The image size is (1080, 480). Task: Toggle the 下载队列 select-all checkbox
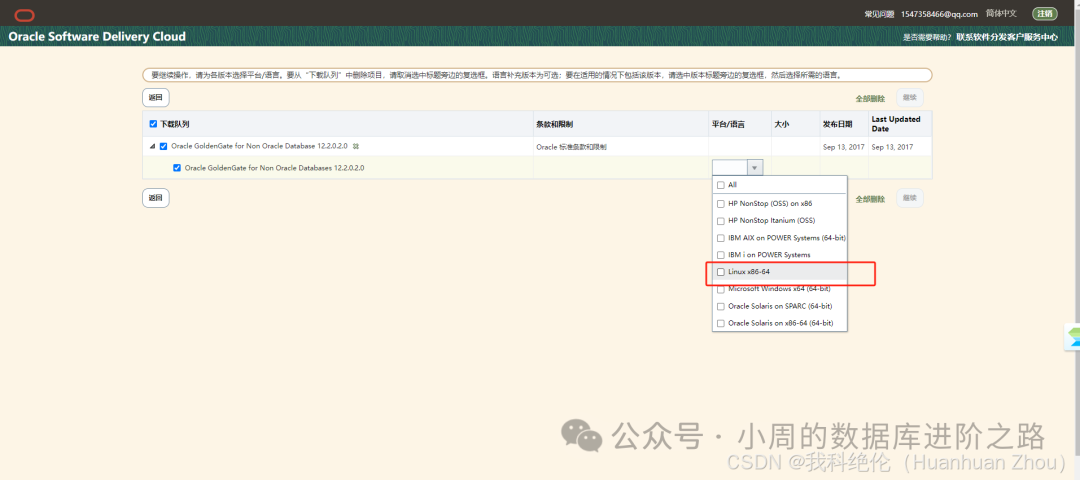(x=153, y=124)
